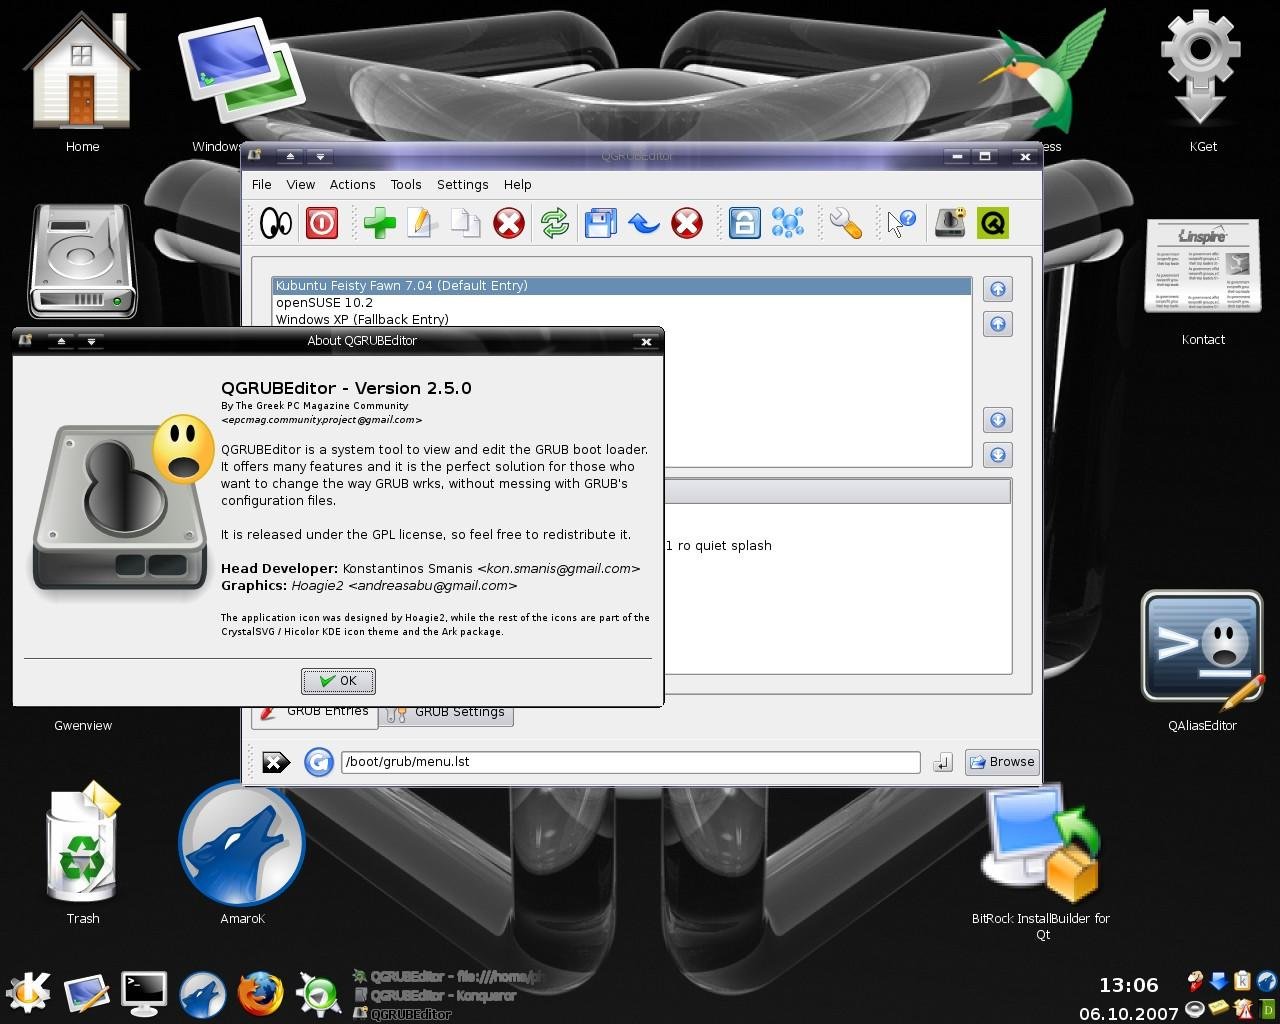Move entry down one with first down-arrow button
Screen dimensions: 1280x1024
pos(997,420)
